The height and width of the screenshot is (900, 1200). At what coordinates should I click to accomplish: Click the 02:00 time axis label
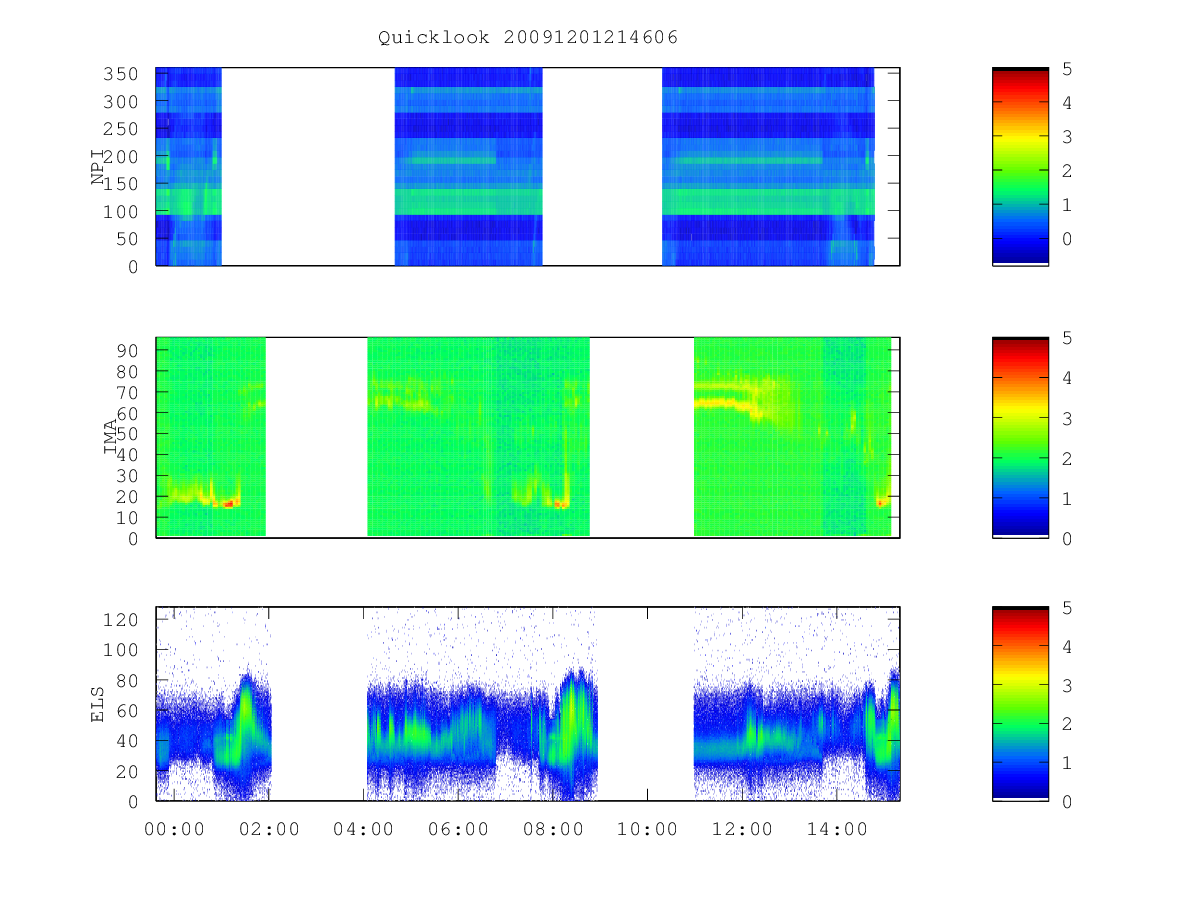click(269, 829)
